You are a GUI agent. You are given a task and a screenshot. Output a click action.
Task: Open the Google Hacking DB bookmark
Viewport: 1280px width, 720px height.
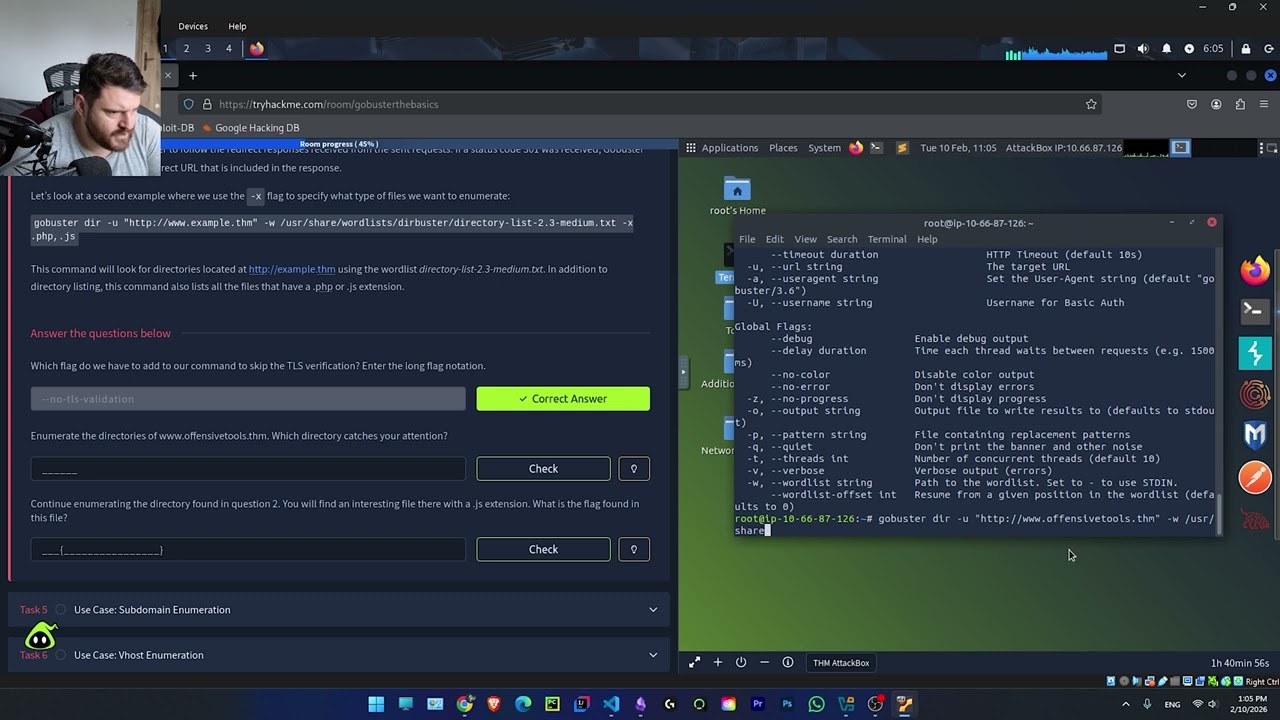point(250,128)
